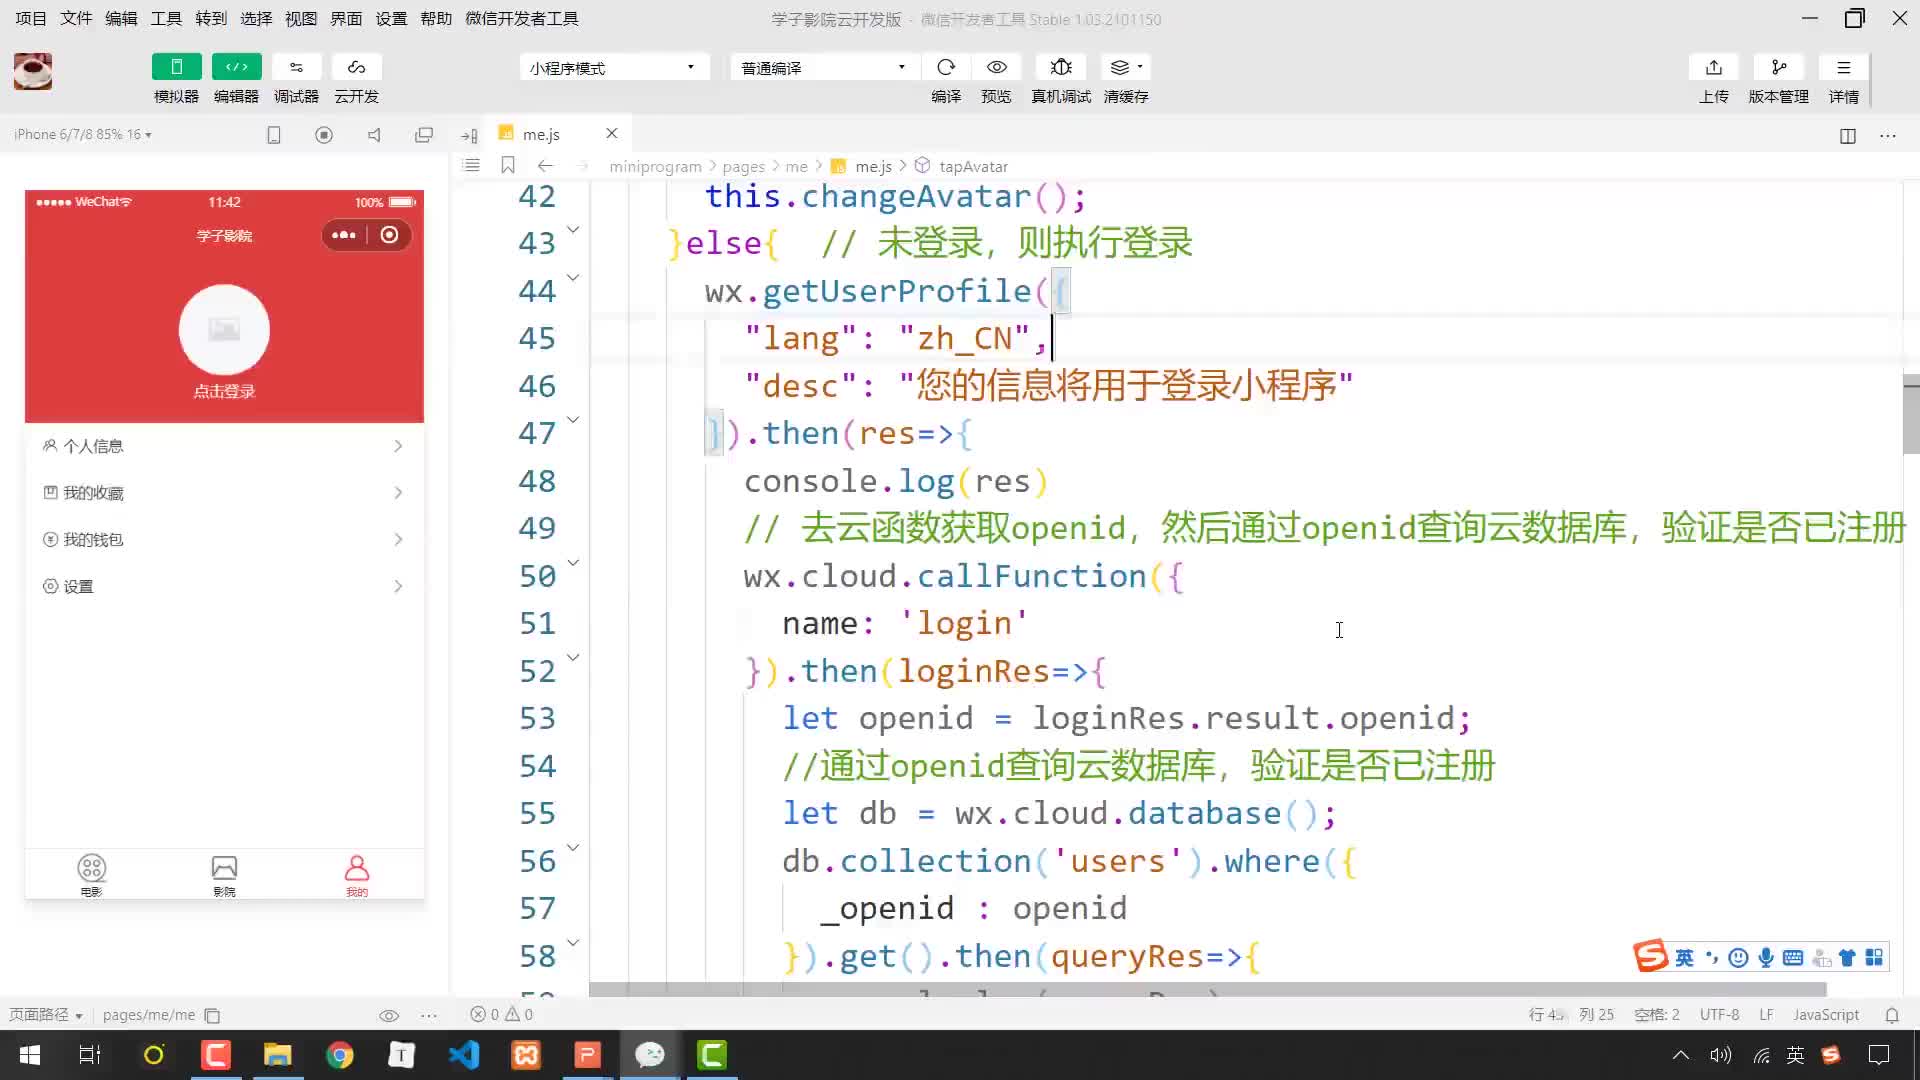This screenshot has height=1080, width=1920.
Task: Open Chrome from the taskbar
Action: 340,1055
